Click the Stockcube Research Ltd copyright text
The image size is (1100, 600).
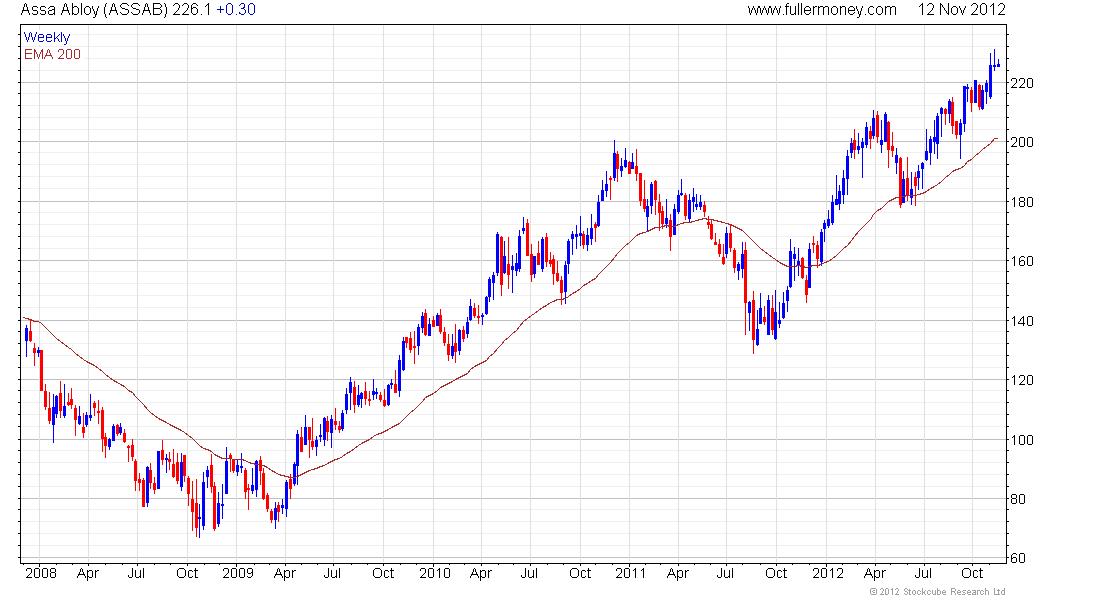[937, 592]
